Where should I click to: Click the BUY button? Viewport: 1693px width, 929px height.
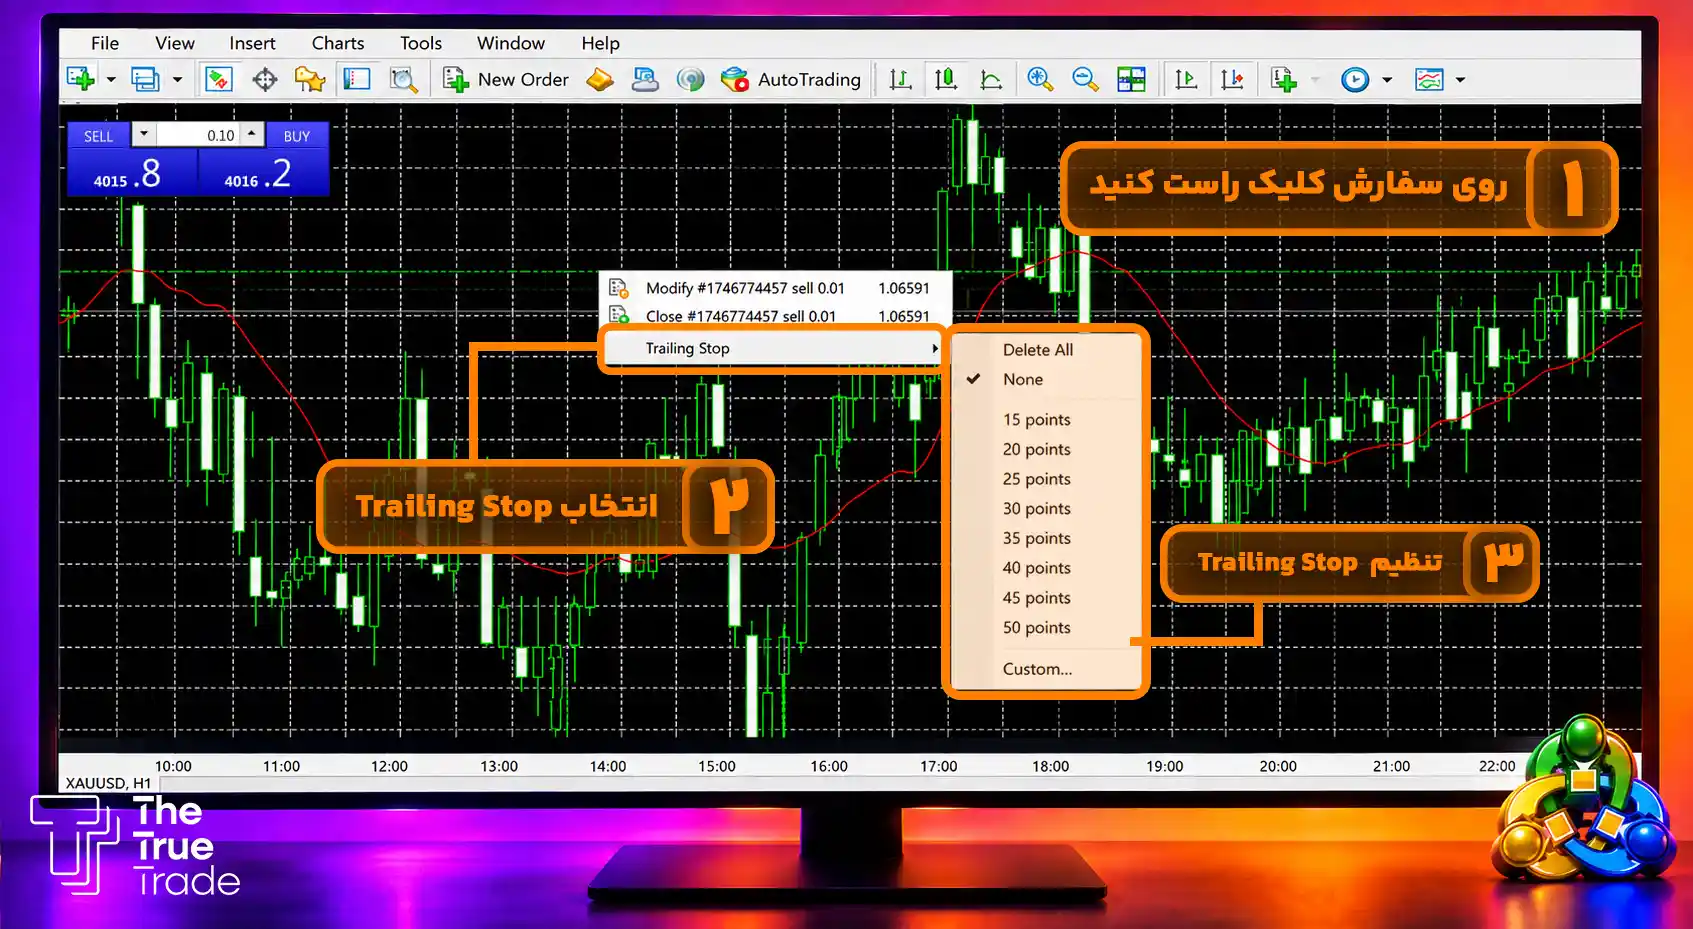[x=297, y=136]
